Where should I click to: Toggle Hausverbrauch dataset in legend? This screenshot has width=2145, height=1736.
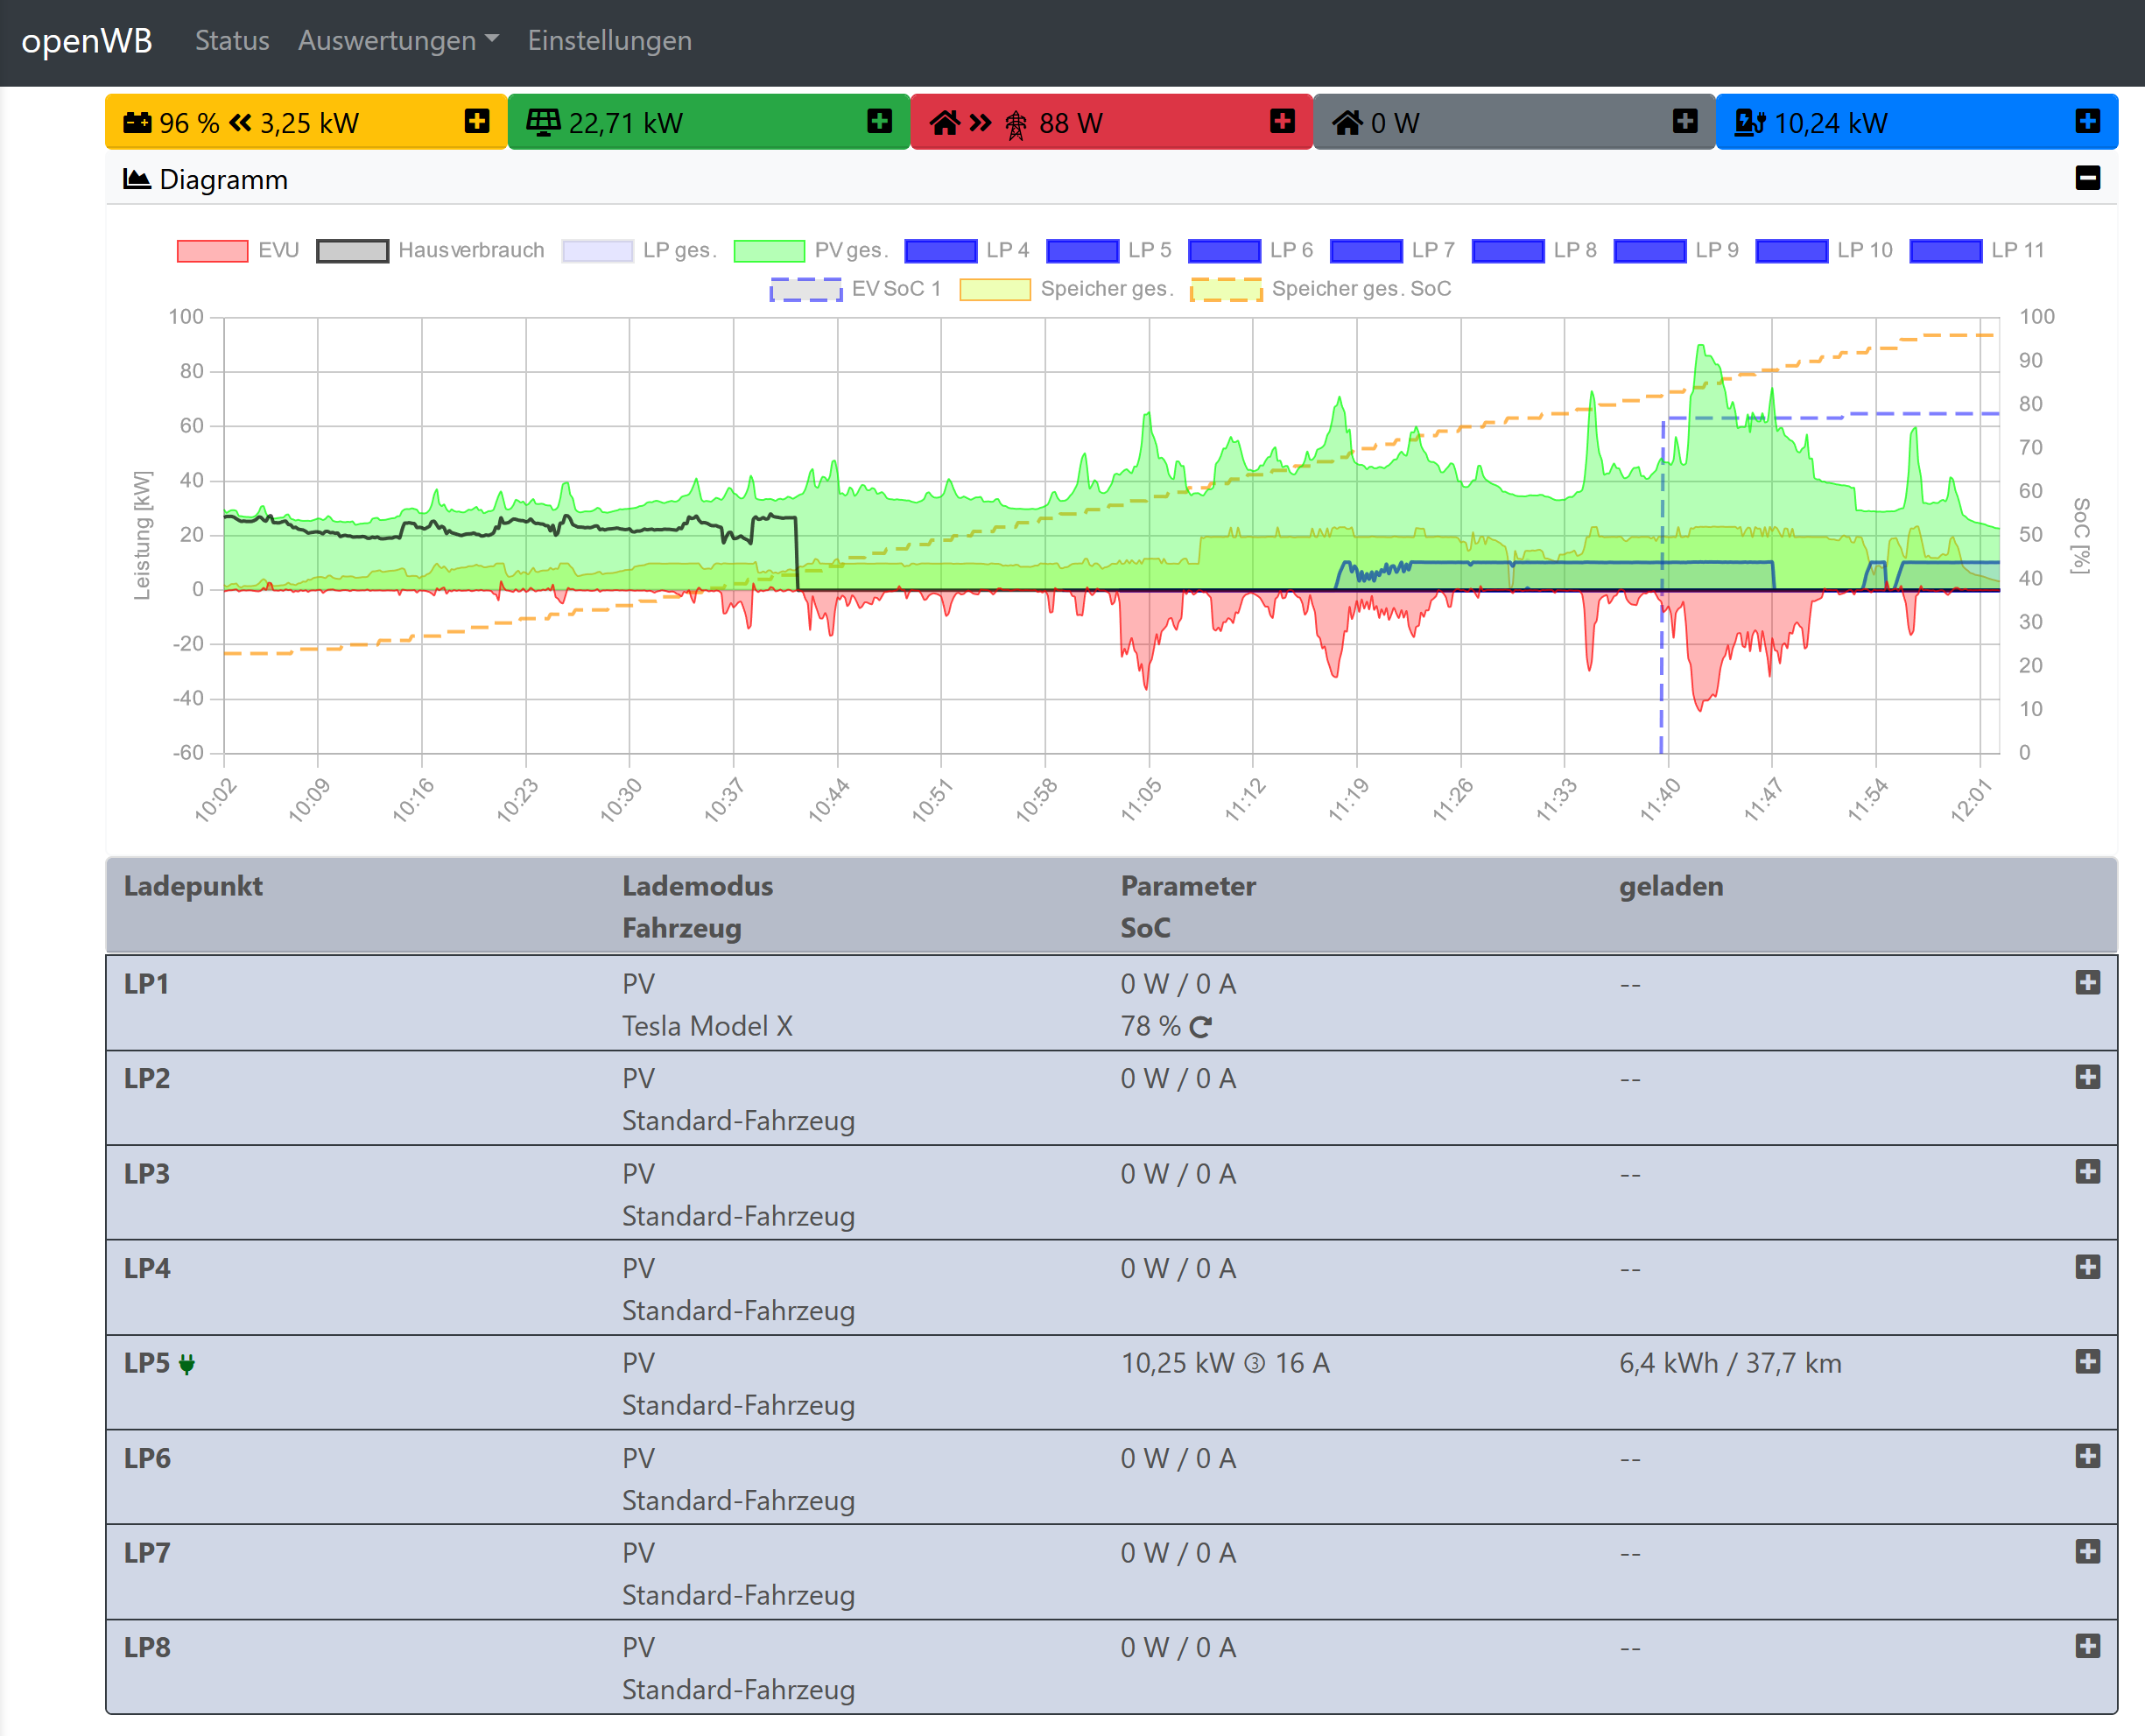tap(352, 251)
